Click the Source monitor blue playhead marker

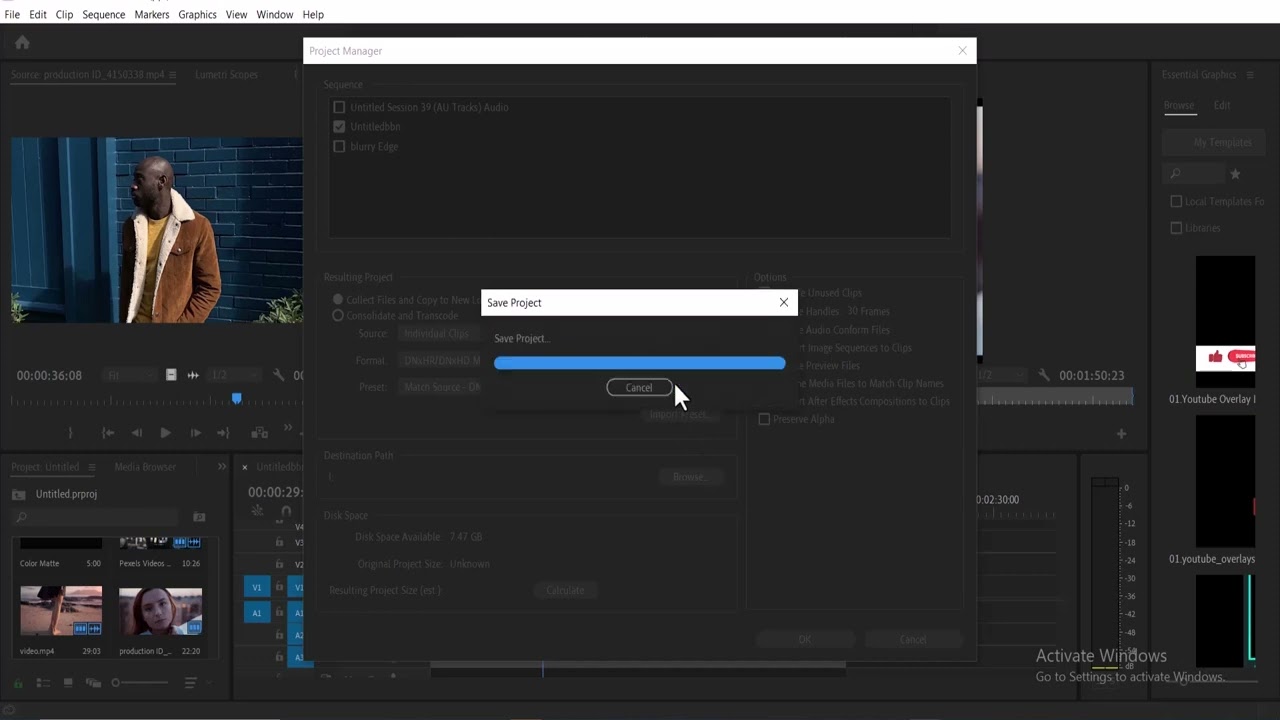click(x=237, y=398)
